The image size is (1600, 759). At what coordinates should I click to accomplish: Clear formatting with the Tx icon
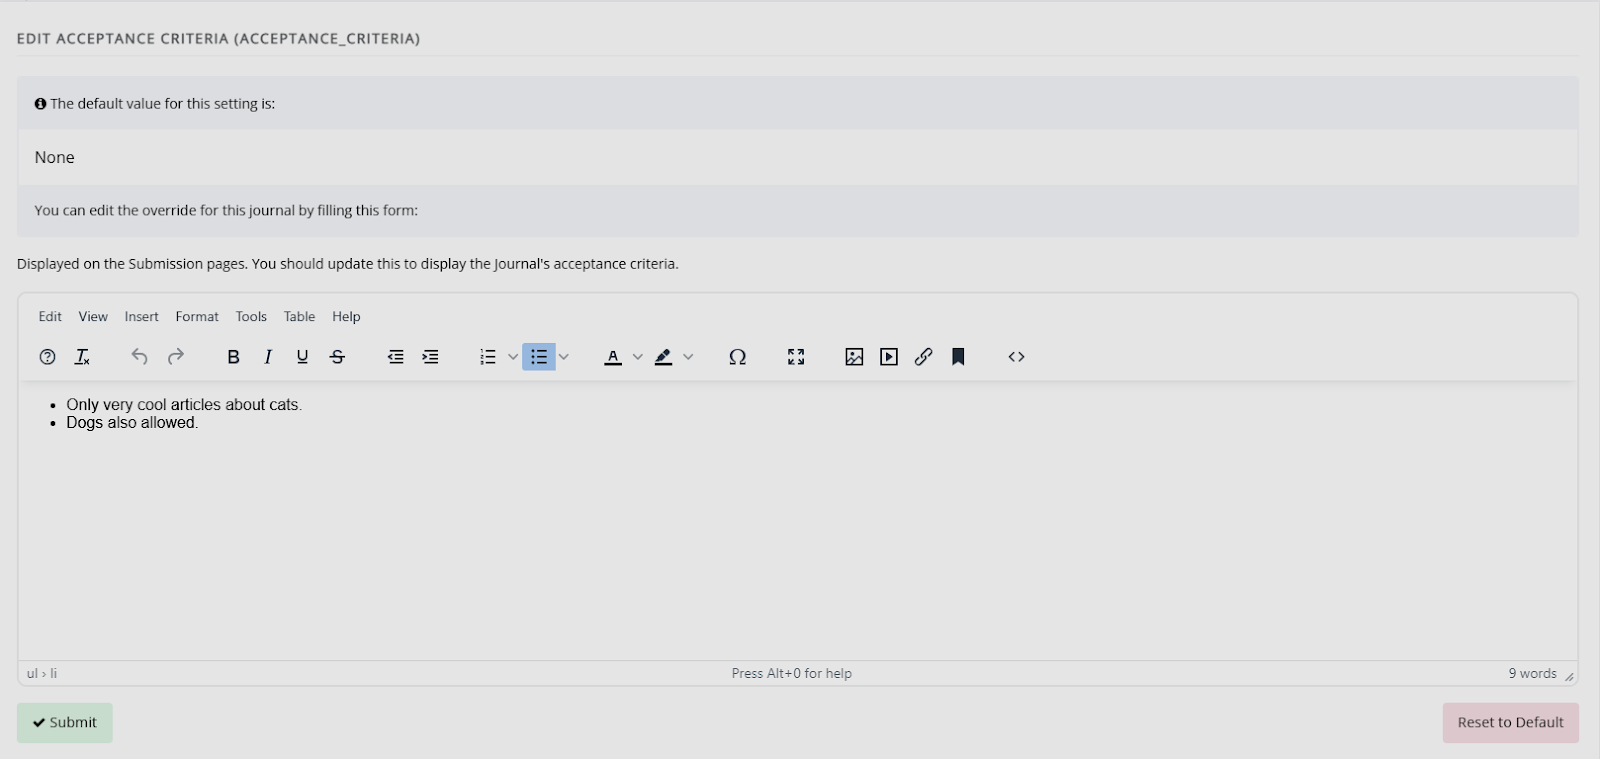pos(82,357)
